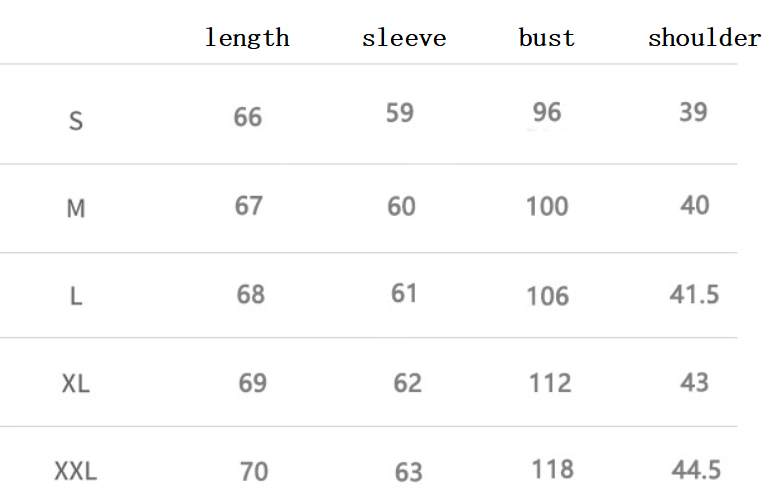Select the XXL size row label
The height and width of the screenshot is (502, 770).
pyautogui.click(x=76, y=471)
